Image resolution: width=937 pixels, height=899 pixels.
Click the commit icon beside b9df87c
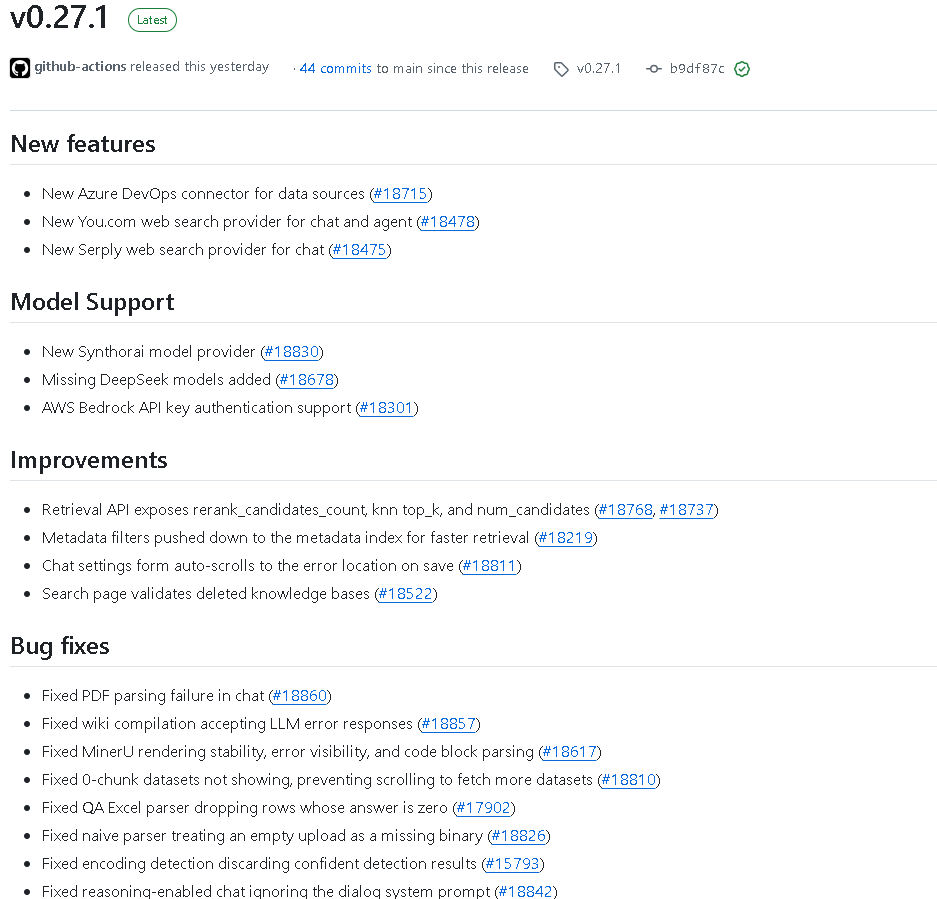pyautogui.click(x=654, y=69)
